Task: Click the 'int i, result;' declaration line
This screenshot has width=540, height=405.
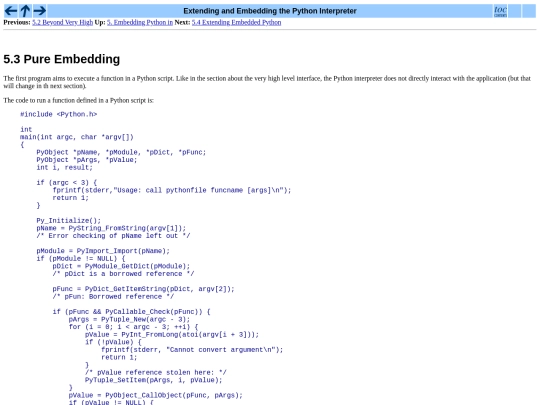Action: point(64,167)
